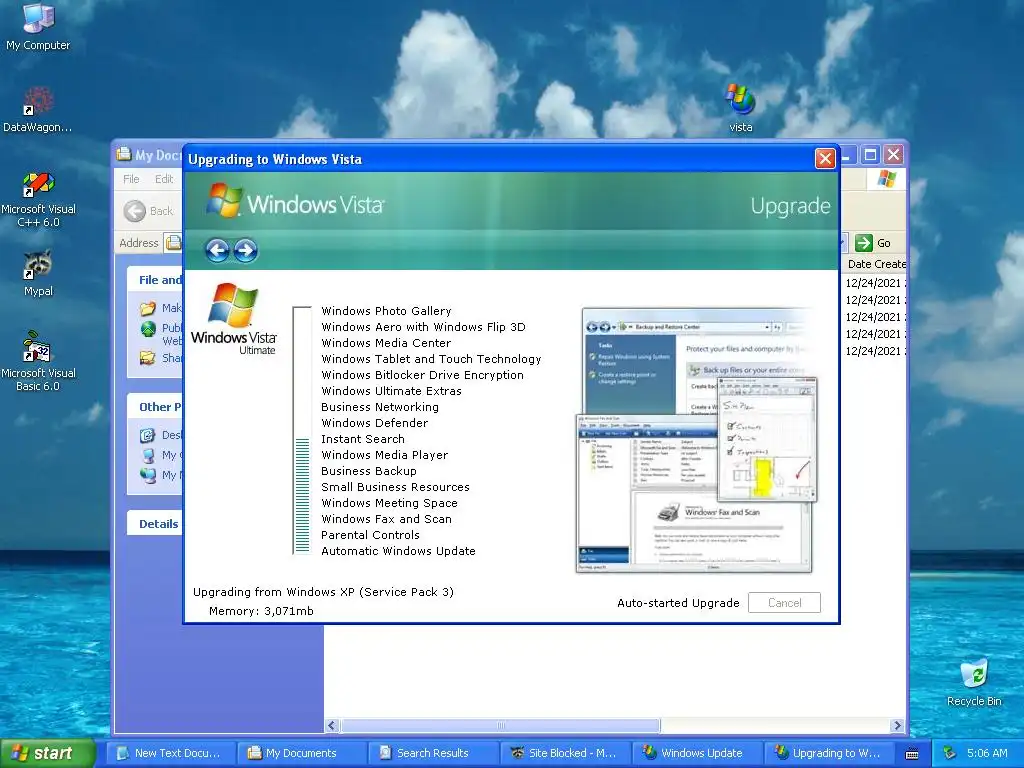Click Windows Ultimate Extras text

391,391
